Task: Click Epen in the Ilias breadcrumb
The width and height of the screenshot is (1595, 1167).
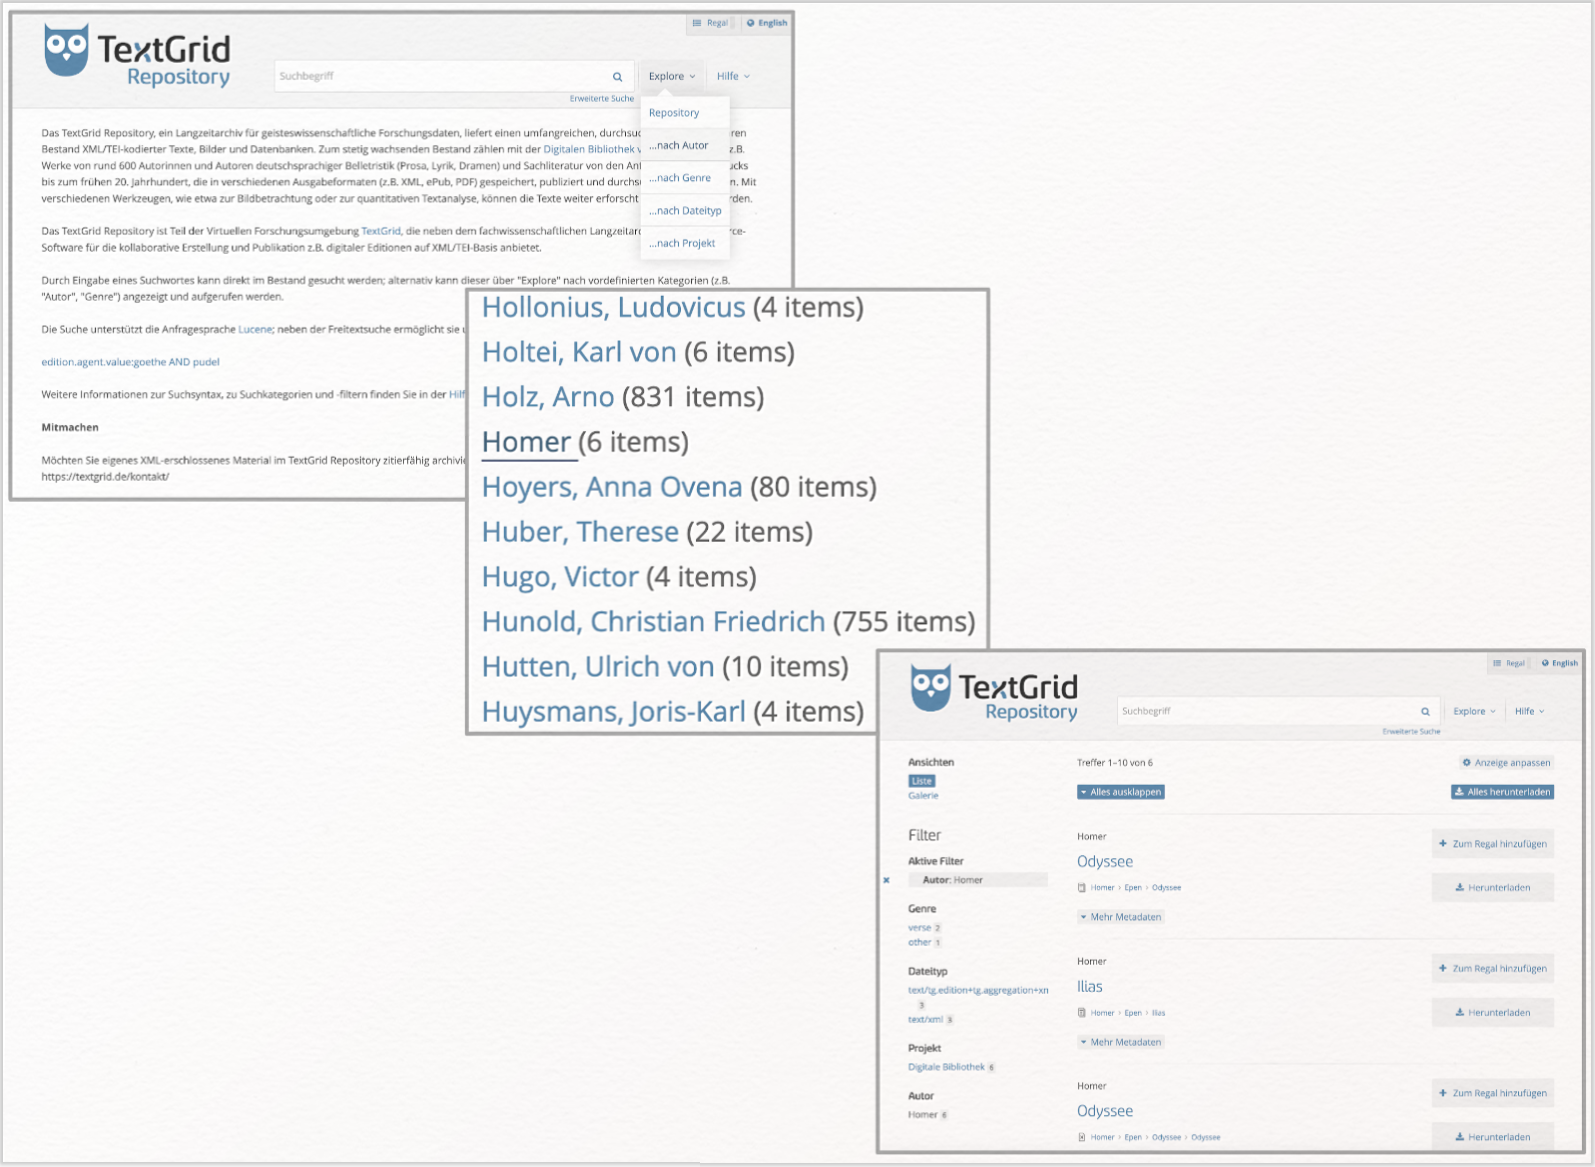Action: (1133, 1013)
